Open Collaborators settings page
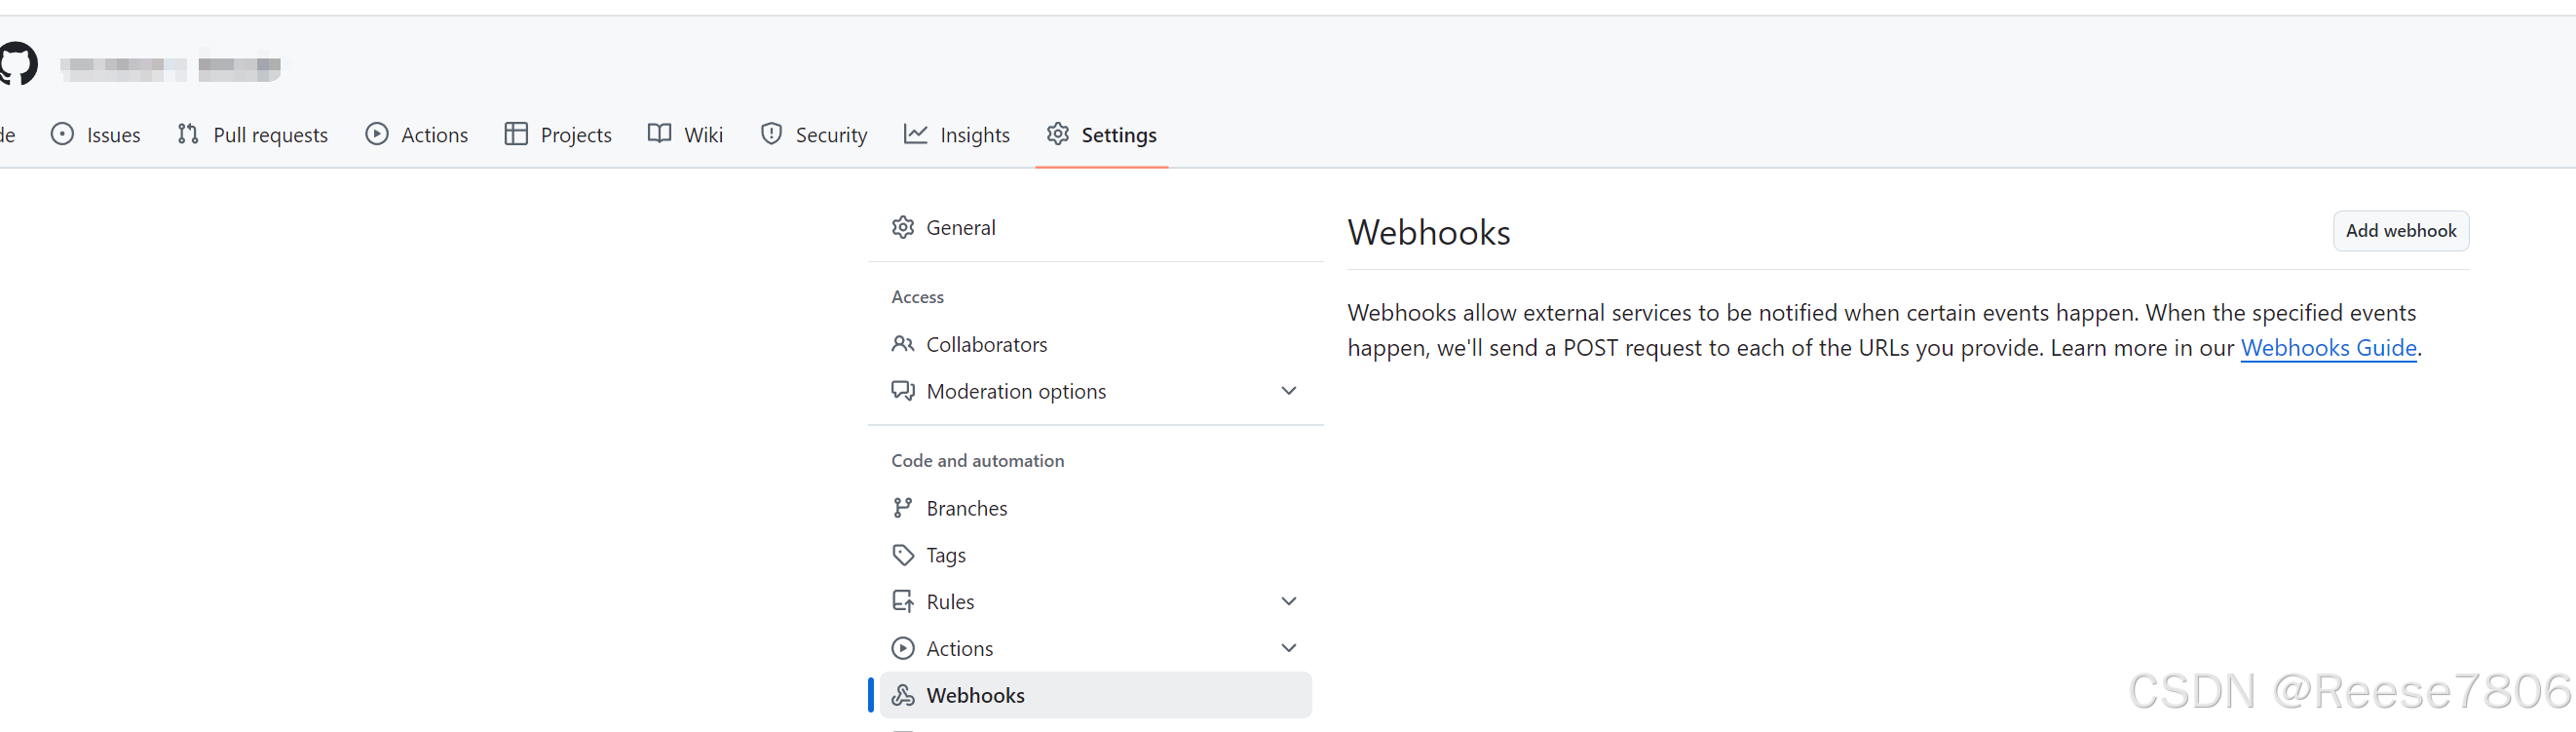The width and height of the screenshot is (2576, 732). [1096, 344]
